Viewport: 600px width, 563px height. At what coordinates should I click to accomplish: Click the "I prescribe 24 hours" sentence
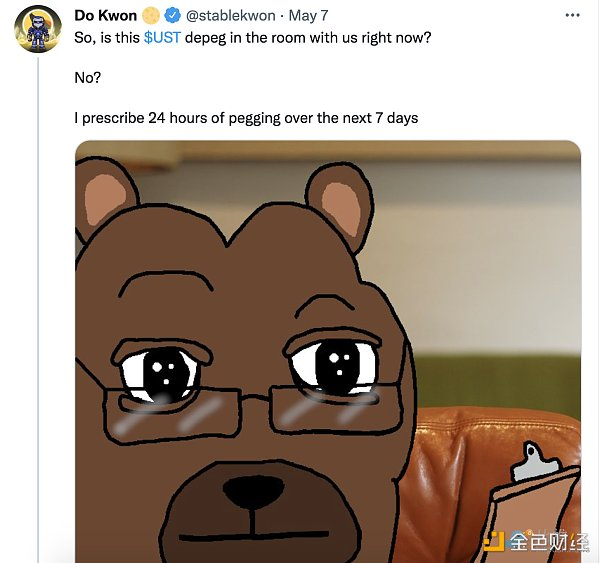[246, 118]
